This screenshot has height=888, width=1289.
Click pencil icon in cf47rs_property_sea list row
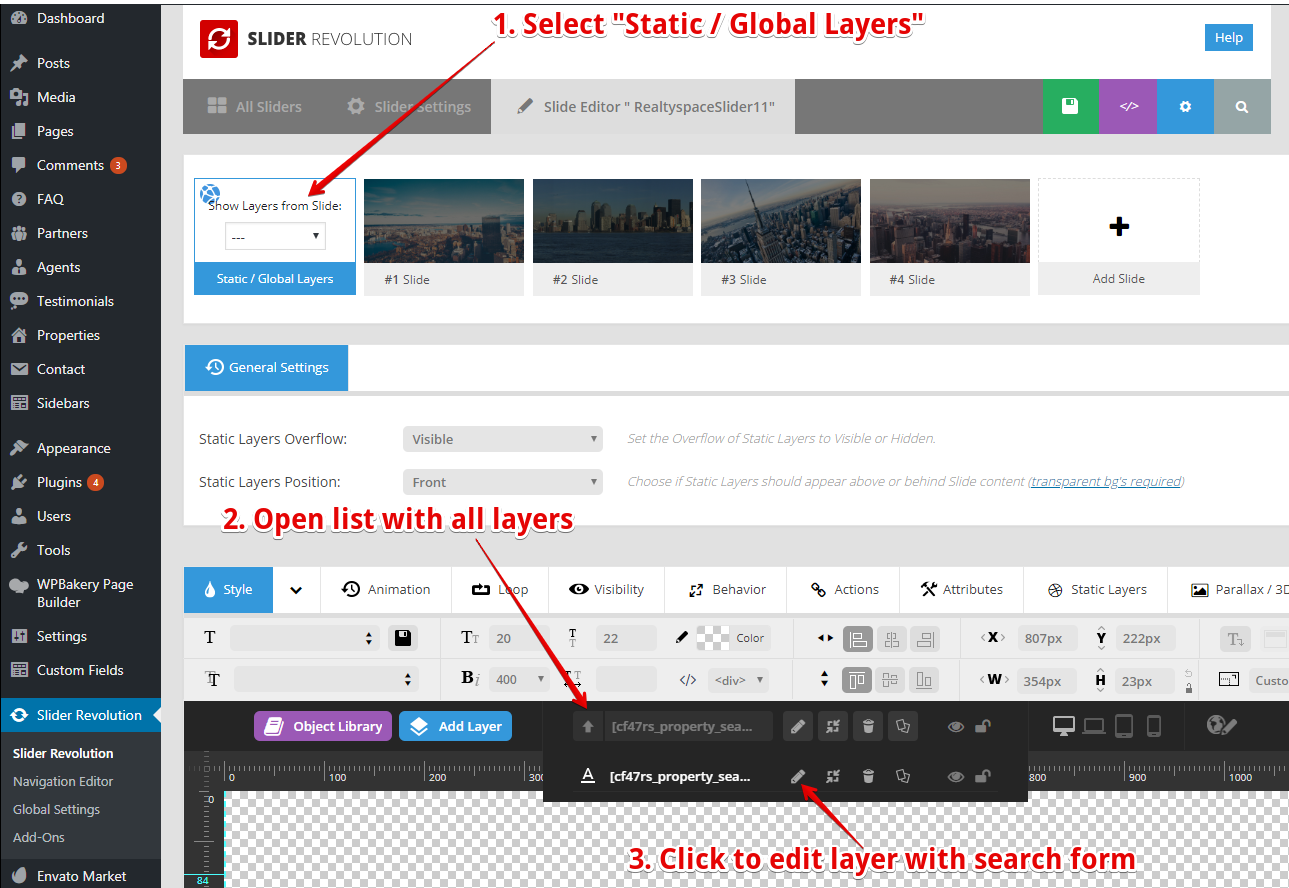click(798, 776)
